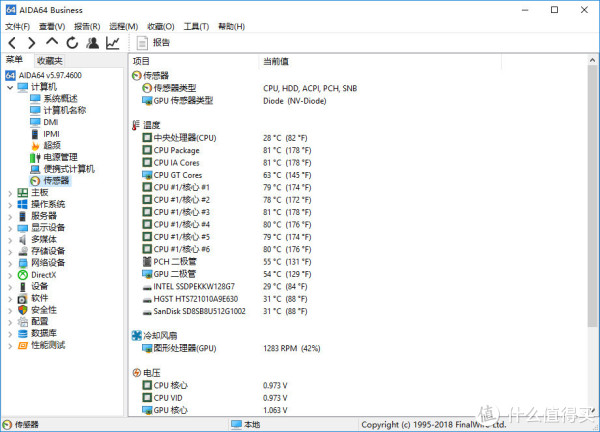Image resolution: width=600 pixels, height=432 pixels.
Task: Click the 多媒体 speaker icon
Action: point(23,240)
